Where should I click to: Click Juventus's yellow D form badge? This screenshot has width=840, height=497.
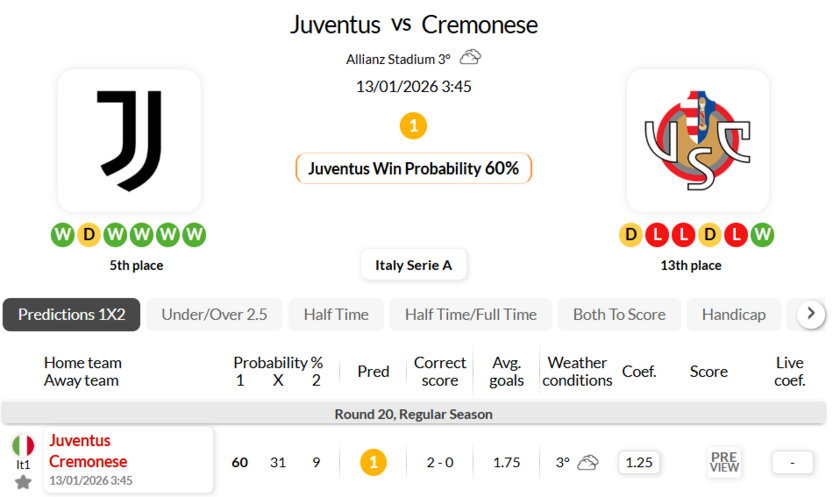[89, 235]
